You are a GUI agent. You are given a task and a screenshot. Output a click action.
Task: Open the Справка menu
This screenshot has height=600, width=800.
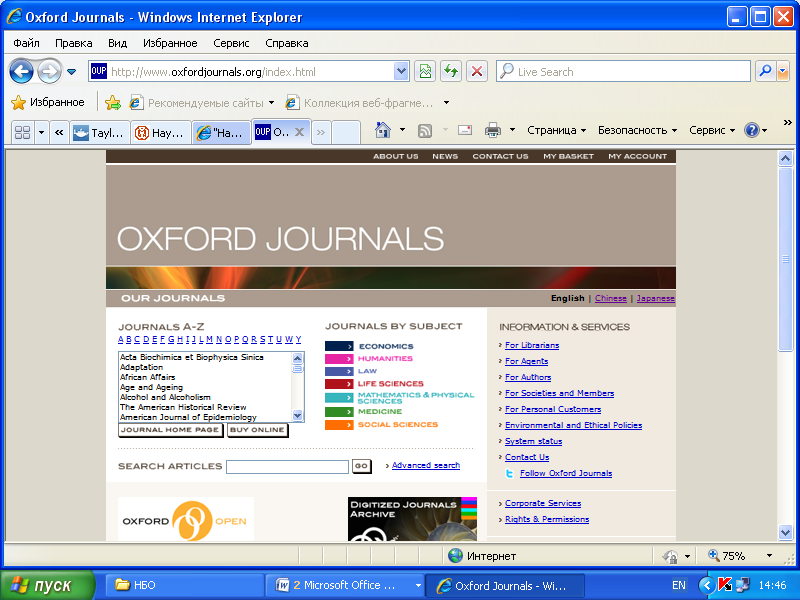pyautogui.click(x=287, y=43)
